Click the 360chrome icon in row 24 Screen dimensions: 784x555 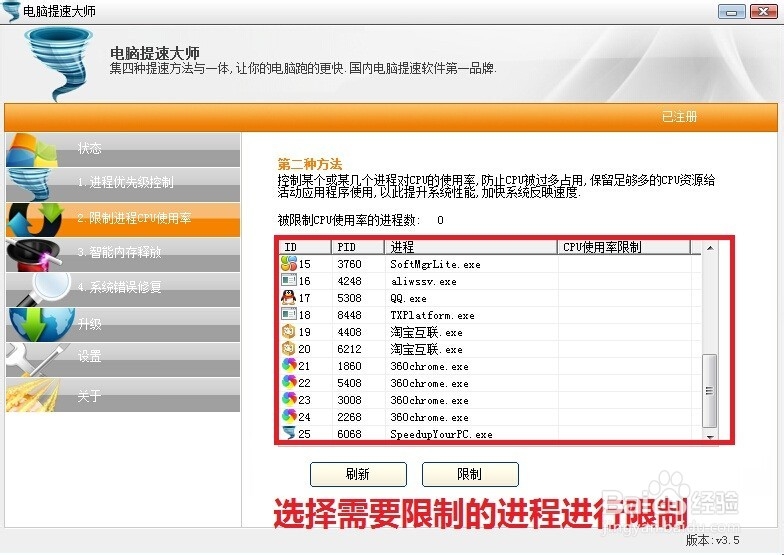(289, 416)
